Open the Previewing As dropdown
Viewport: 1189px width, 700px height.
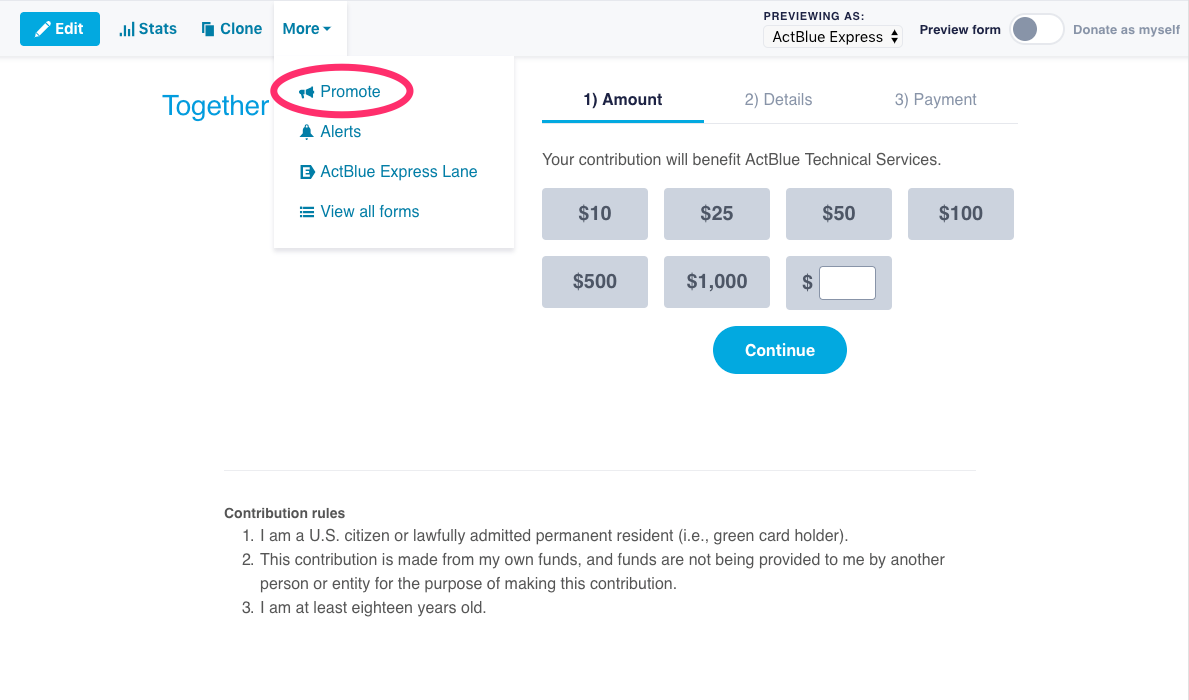[832, 37]
